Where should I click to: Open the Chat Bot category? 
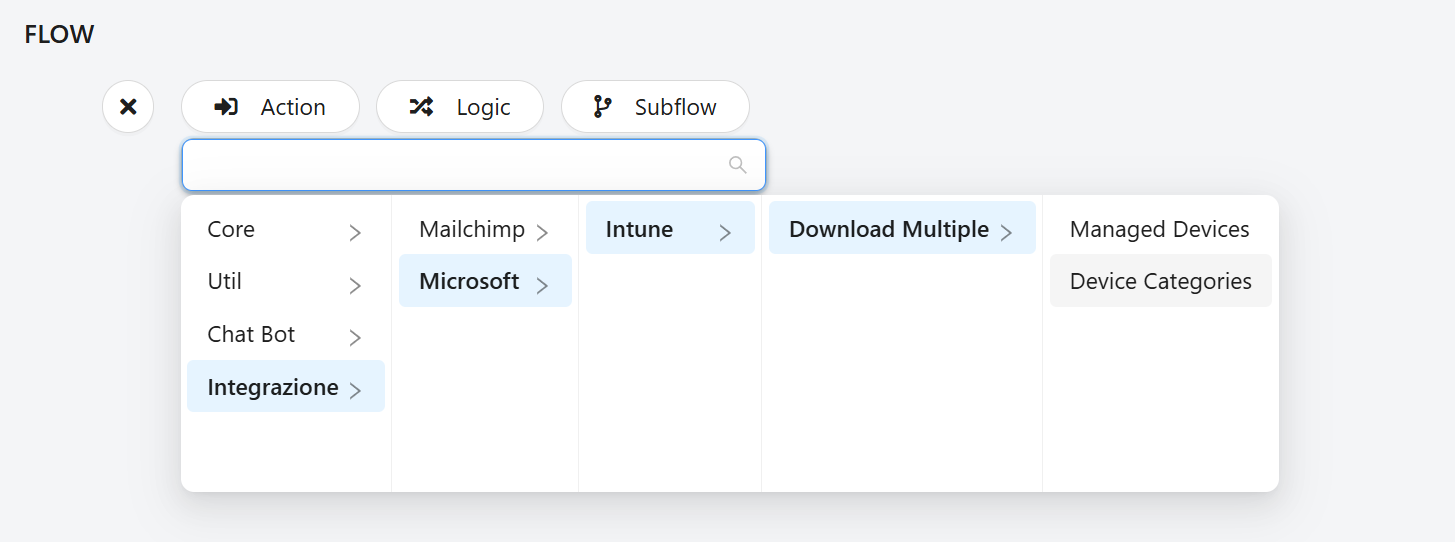(286, 334)
